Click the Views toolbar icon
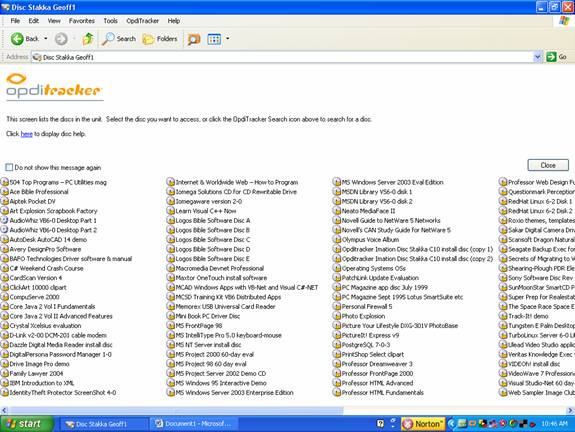Image resolution: width=575 pixels, height=432 pixels. [214, 39]
